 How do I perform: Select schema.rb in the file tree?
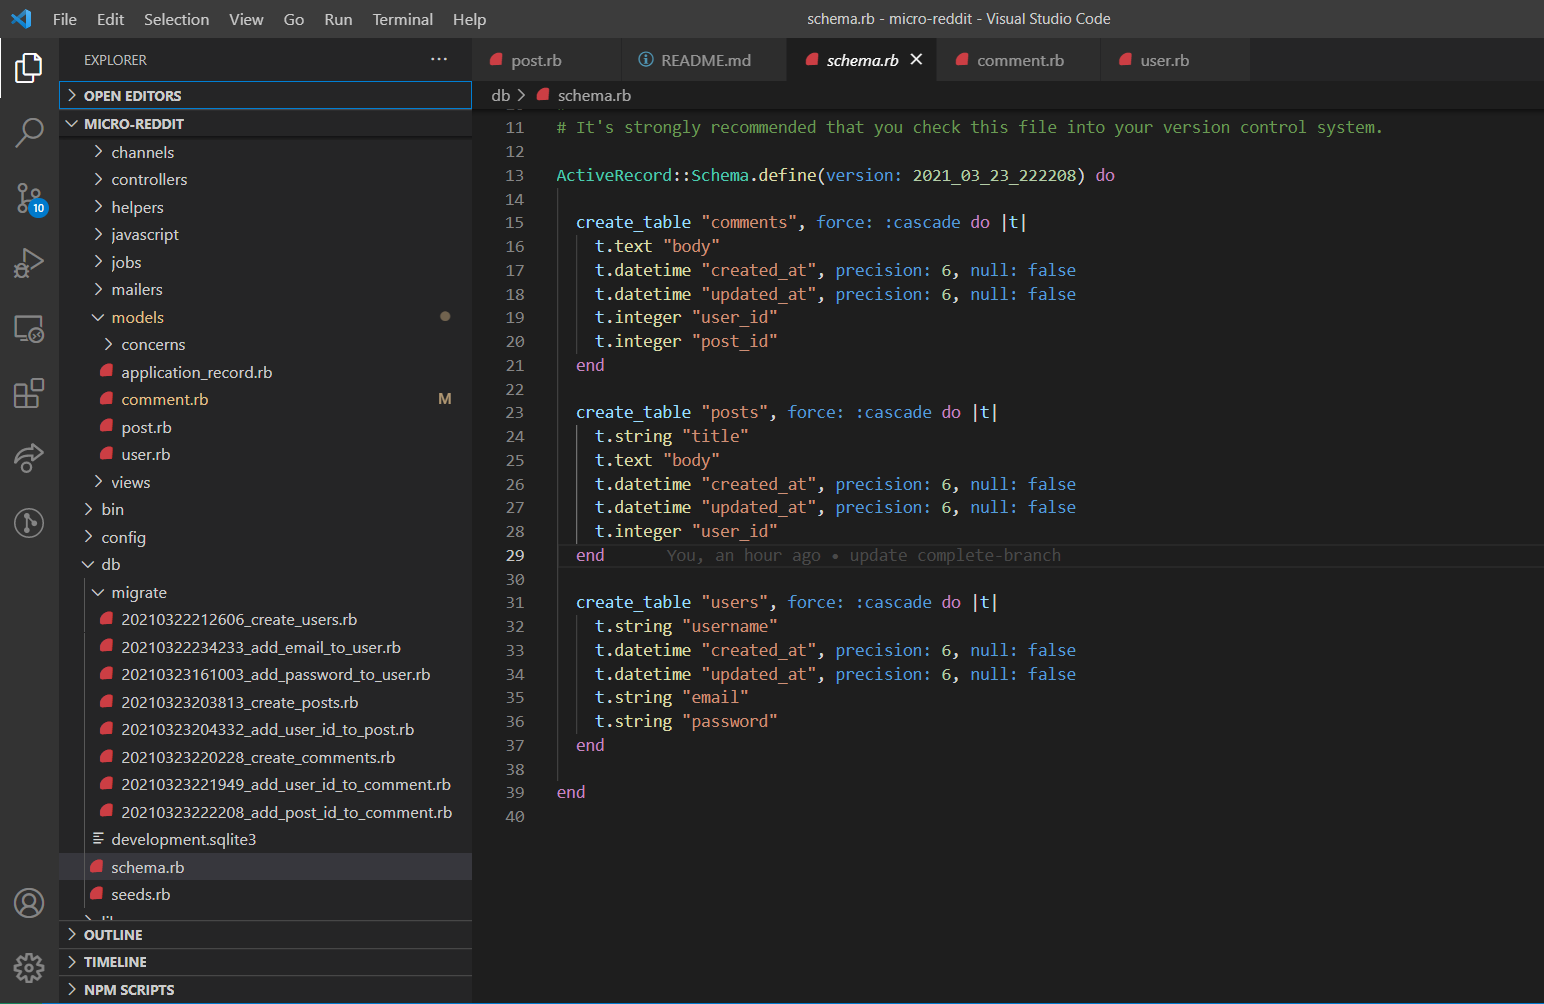tap(265, 867)
